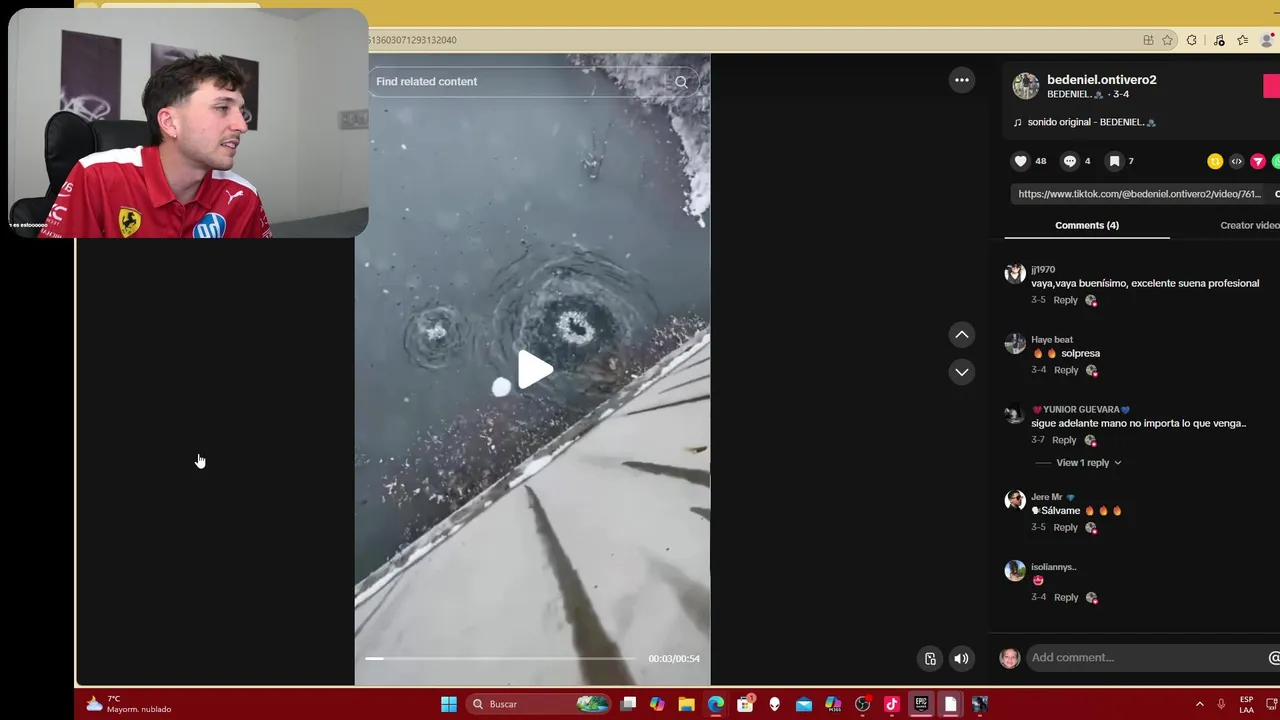Open the Haye beat commenter name
This screenshot has width=1280, height=720.
[1052, 340]
